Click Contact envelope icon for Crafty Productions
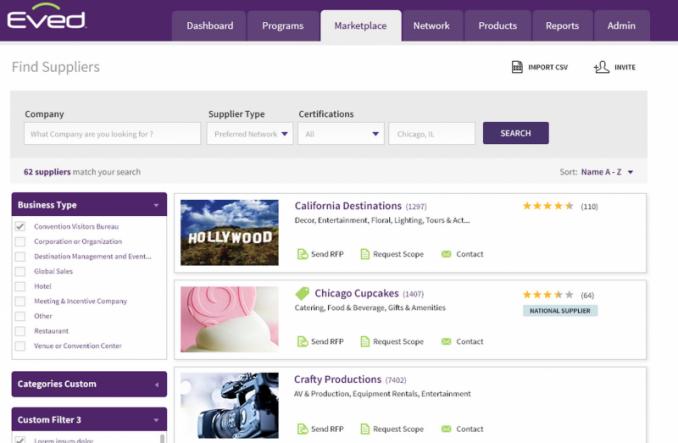 tap(446, 429)
